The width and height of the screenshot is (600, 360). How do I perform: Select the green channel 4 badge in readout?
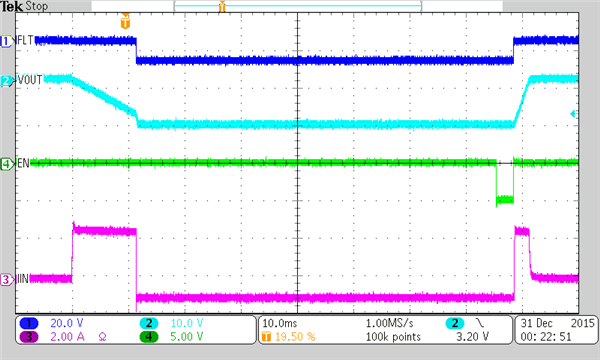pos(149,337)
